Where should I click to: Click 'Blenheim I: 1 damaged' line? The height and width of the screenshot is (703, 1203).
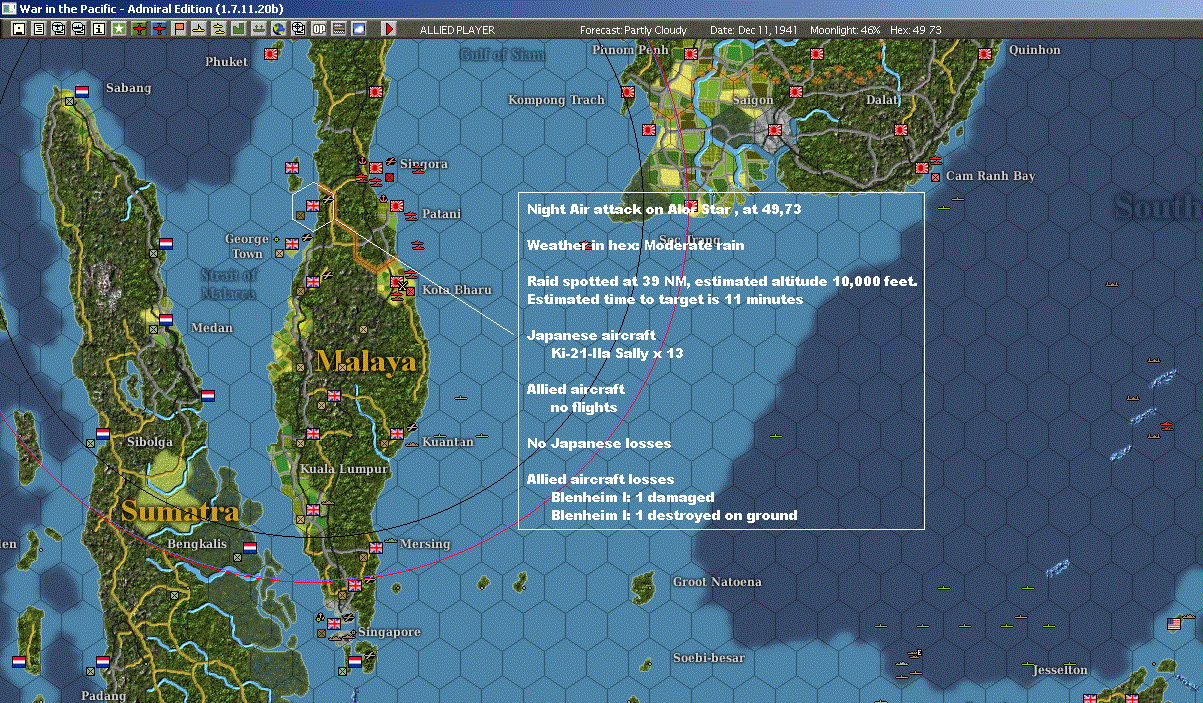point(633,497)
